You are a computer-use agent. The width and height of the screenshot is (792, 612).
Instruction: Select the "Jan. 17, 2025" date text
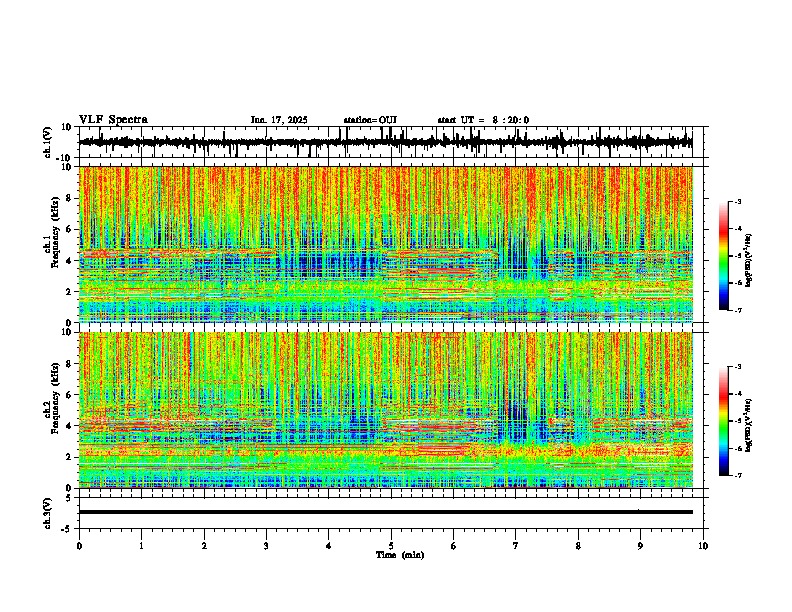pos(279,120)
